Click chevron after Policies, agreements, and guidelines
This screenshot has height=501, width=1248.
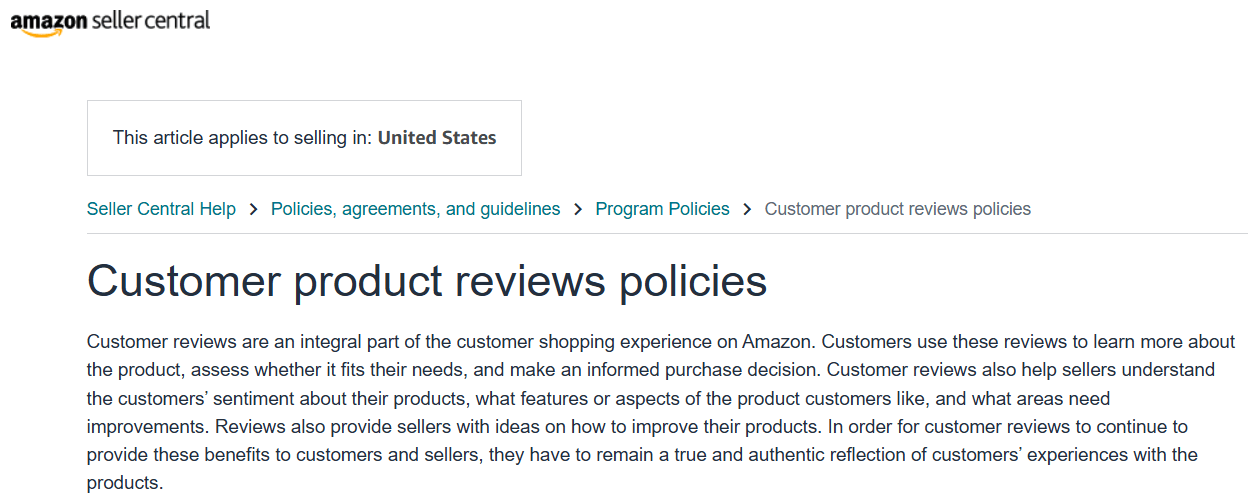[578, 209]
